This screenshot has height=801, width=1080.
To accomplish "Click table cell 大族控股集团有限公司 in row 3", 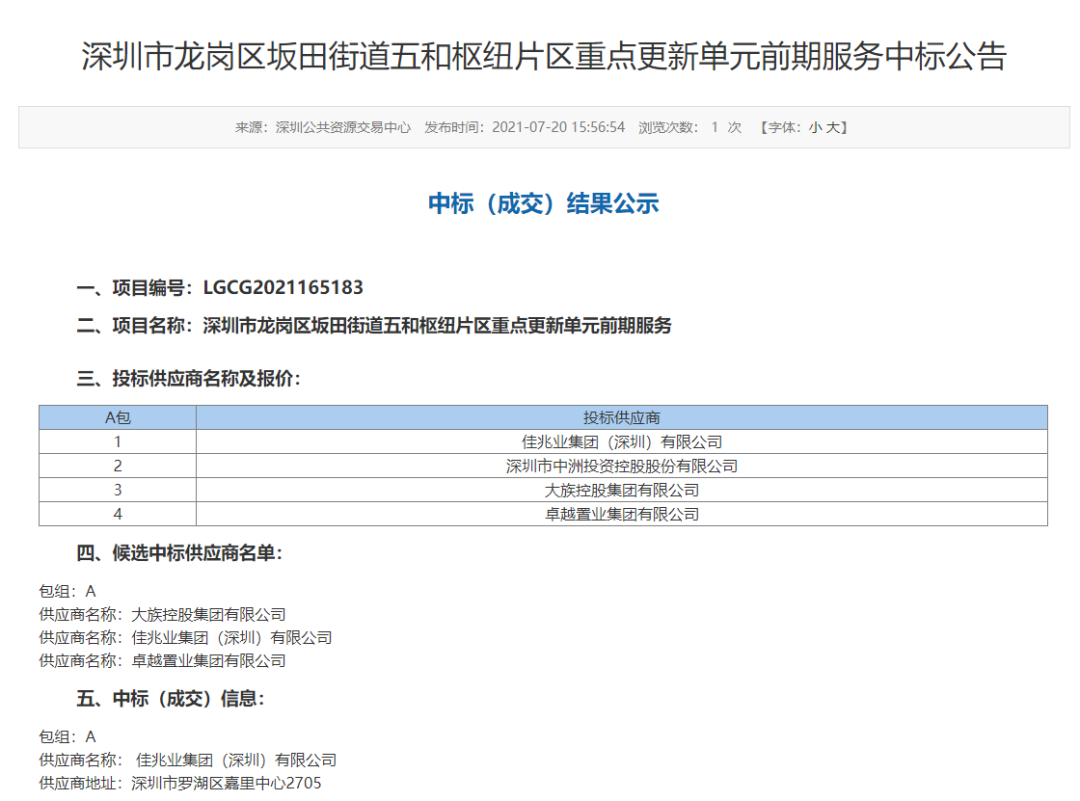I will coord(622,490).
